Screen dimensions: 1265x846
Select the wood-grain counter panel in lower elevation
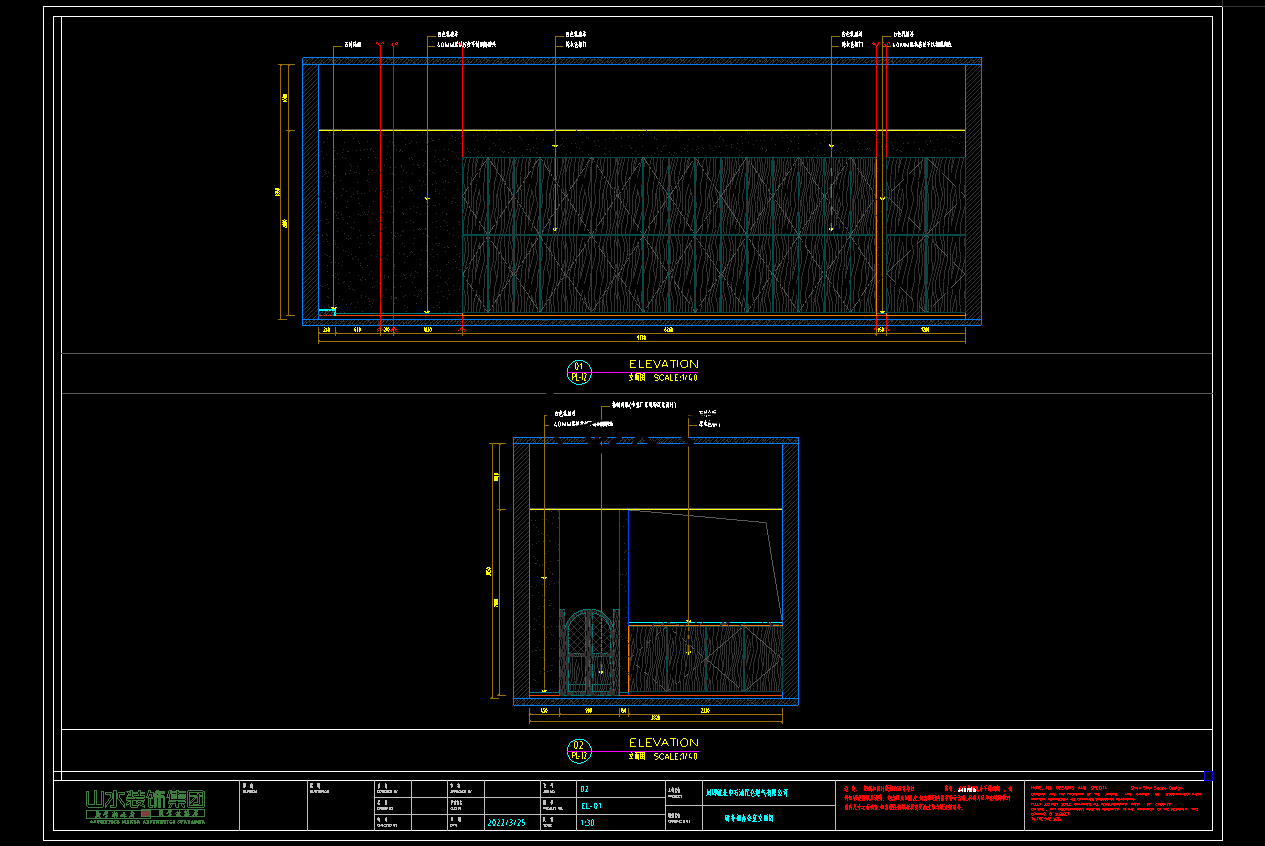(x=704, y=659)
